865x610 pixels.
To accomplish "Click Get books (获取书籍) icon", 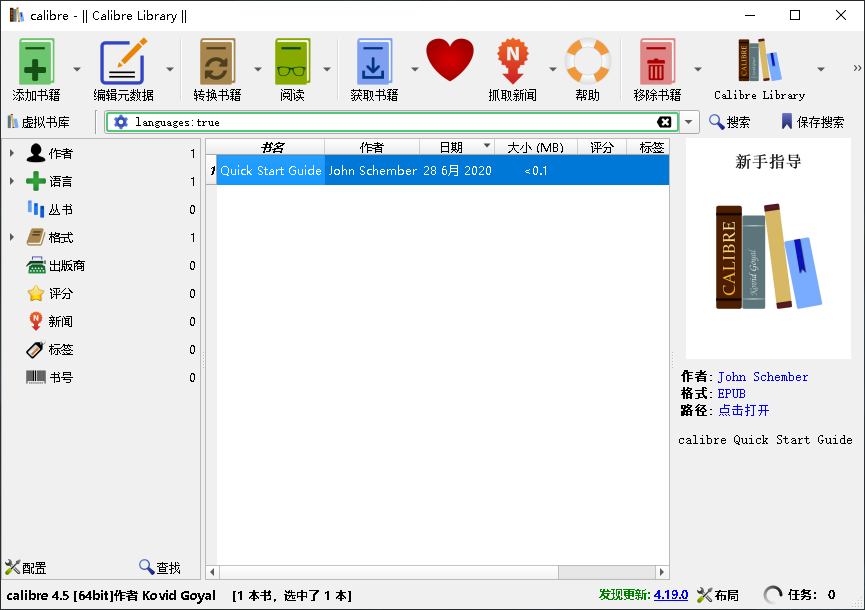I will (374, 61).
